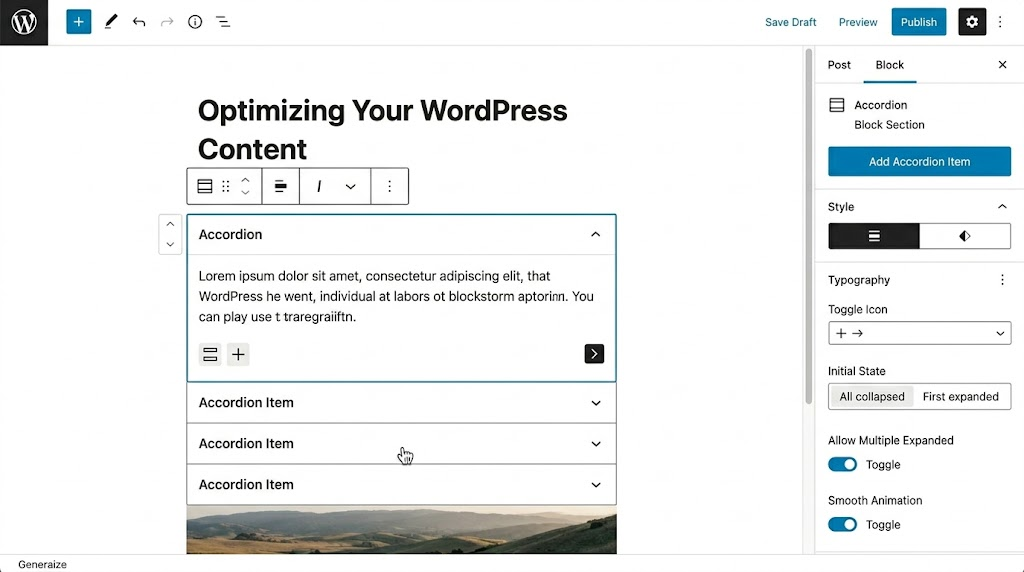The height and width of the screenshot is (572, 1024).
Task: Open the top-bar options three-dot menu
Action: click(1000, 22)
